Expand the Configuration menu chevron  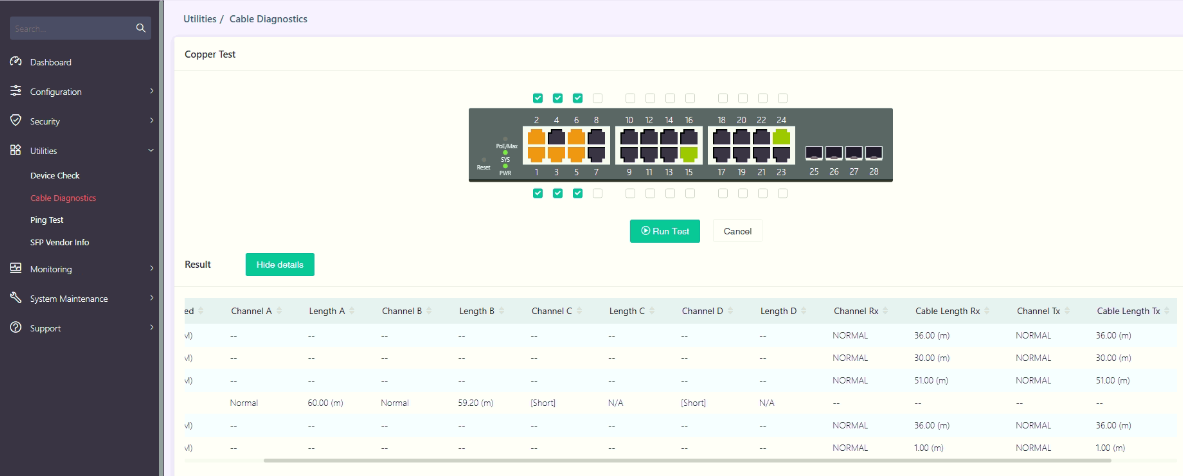point(152,92)
